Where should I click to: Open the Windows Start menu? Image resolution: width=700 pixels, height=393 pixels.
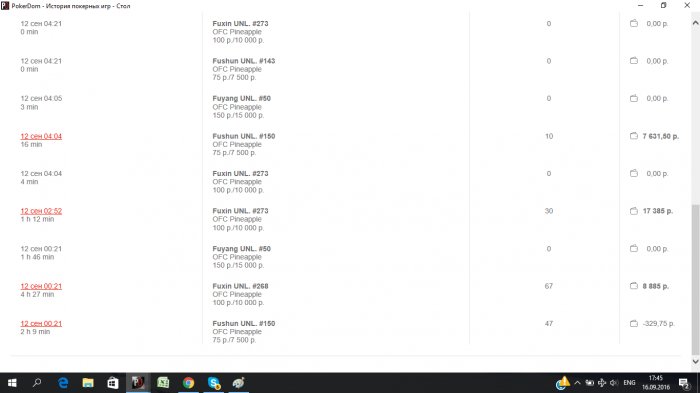12,383
